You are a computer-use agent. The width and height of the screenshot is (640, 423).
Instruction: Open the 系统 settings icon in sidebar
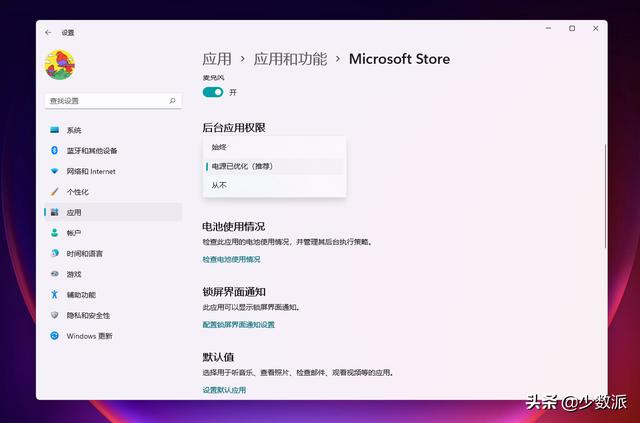point(54,130)
